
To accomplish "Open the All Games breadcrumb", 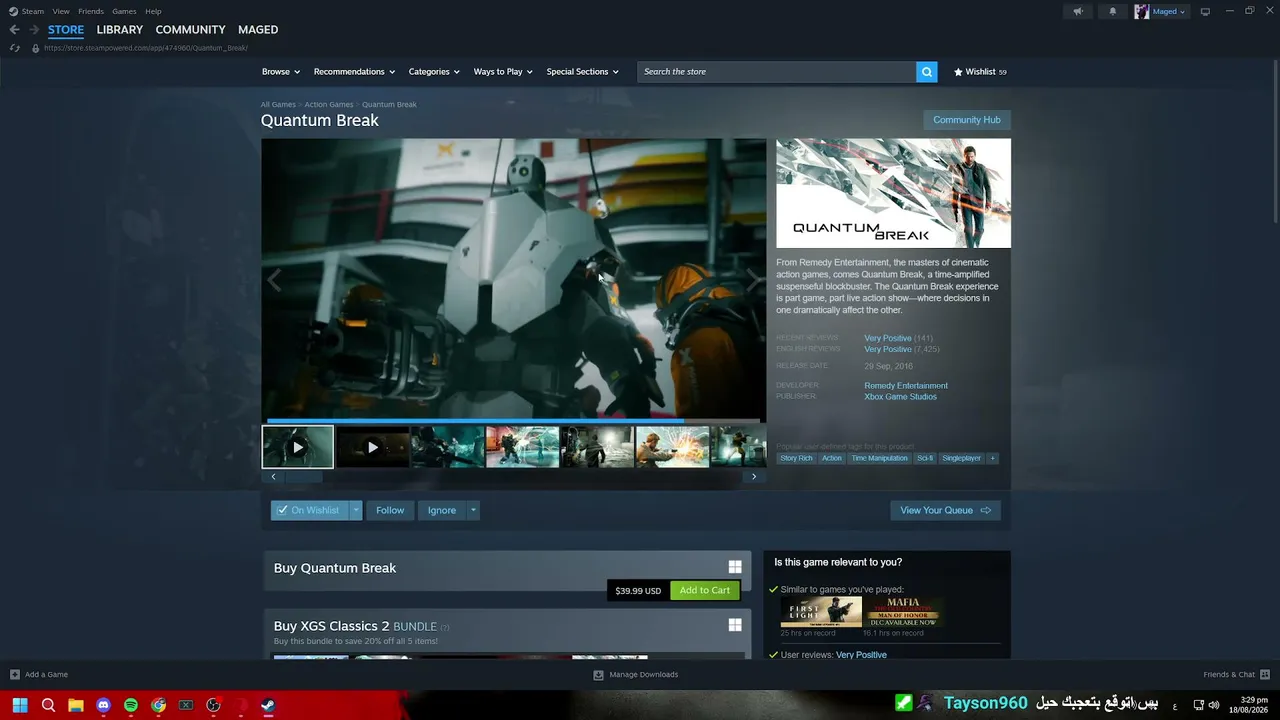I will pos(278,104).
